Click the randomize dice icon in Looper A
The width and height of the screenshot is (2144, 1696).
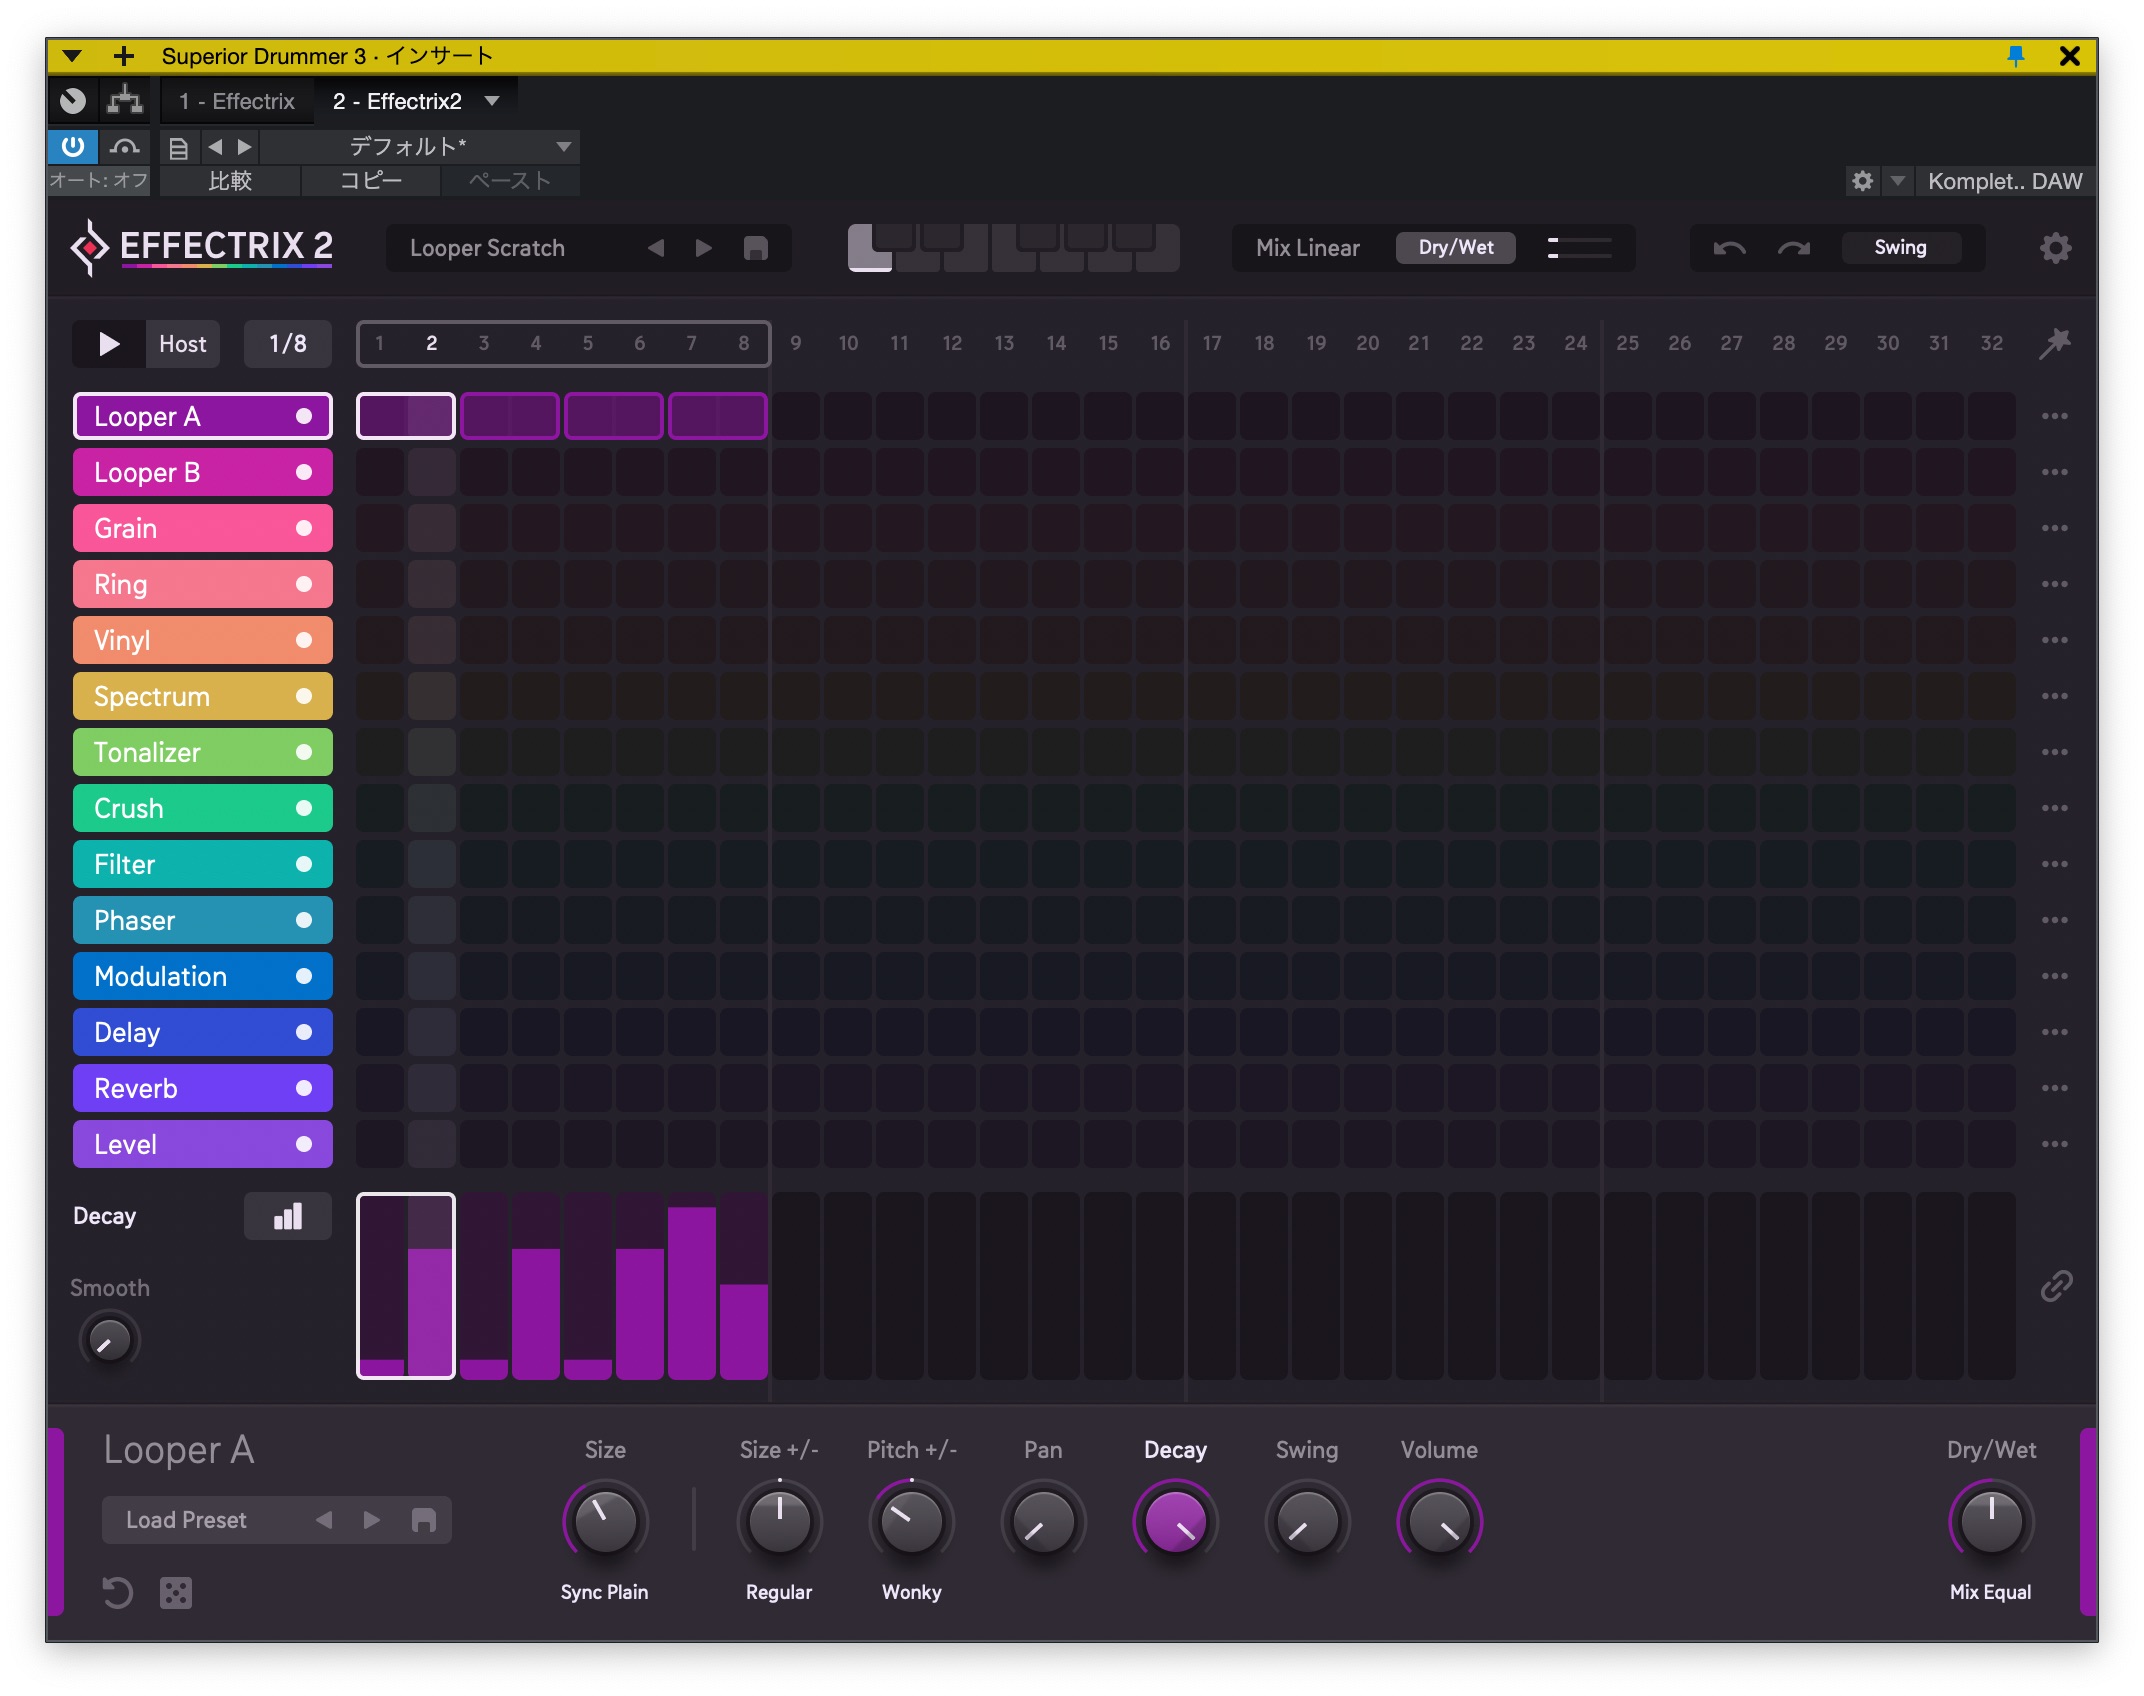[176, 1592]
